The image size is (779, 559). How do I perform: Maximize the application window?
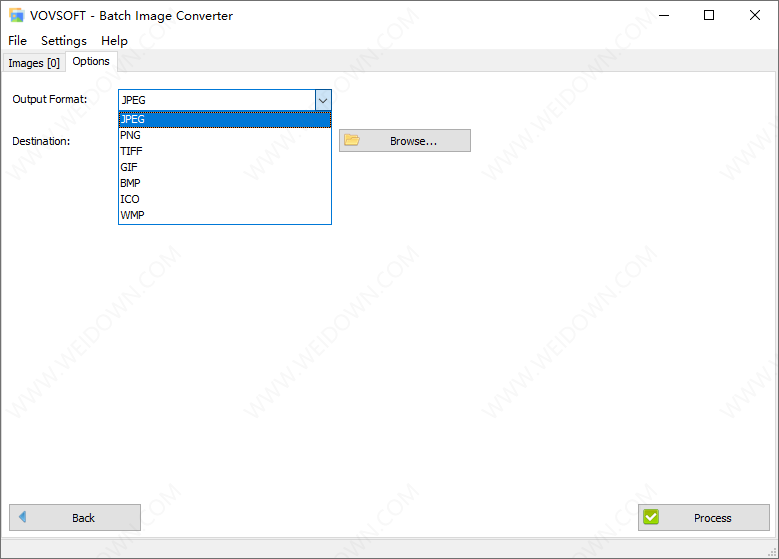click(709, 15)
